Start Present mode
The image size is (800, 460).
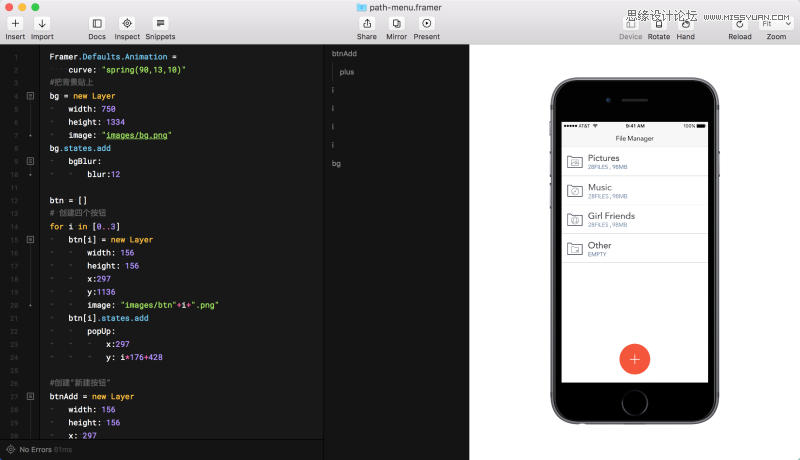coord(427,23)
